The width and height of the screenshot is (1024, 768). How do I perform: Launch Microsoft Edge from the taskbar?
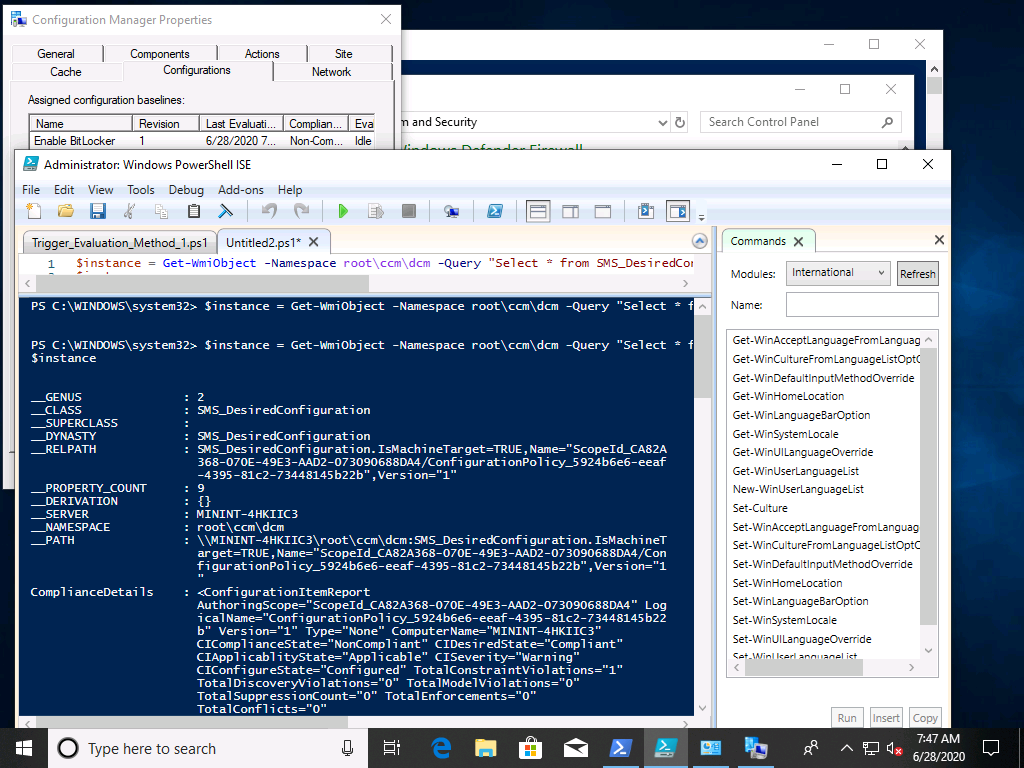coord(441,748)
